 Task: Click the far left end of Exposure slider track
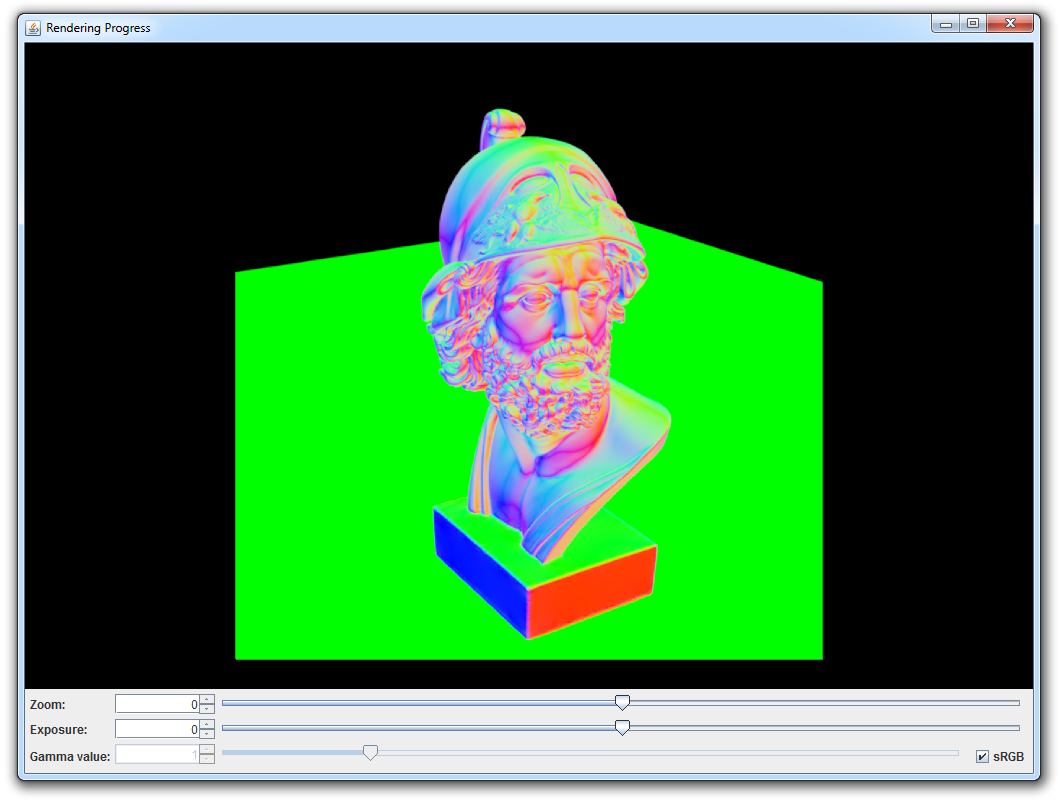click(225, 728)
